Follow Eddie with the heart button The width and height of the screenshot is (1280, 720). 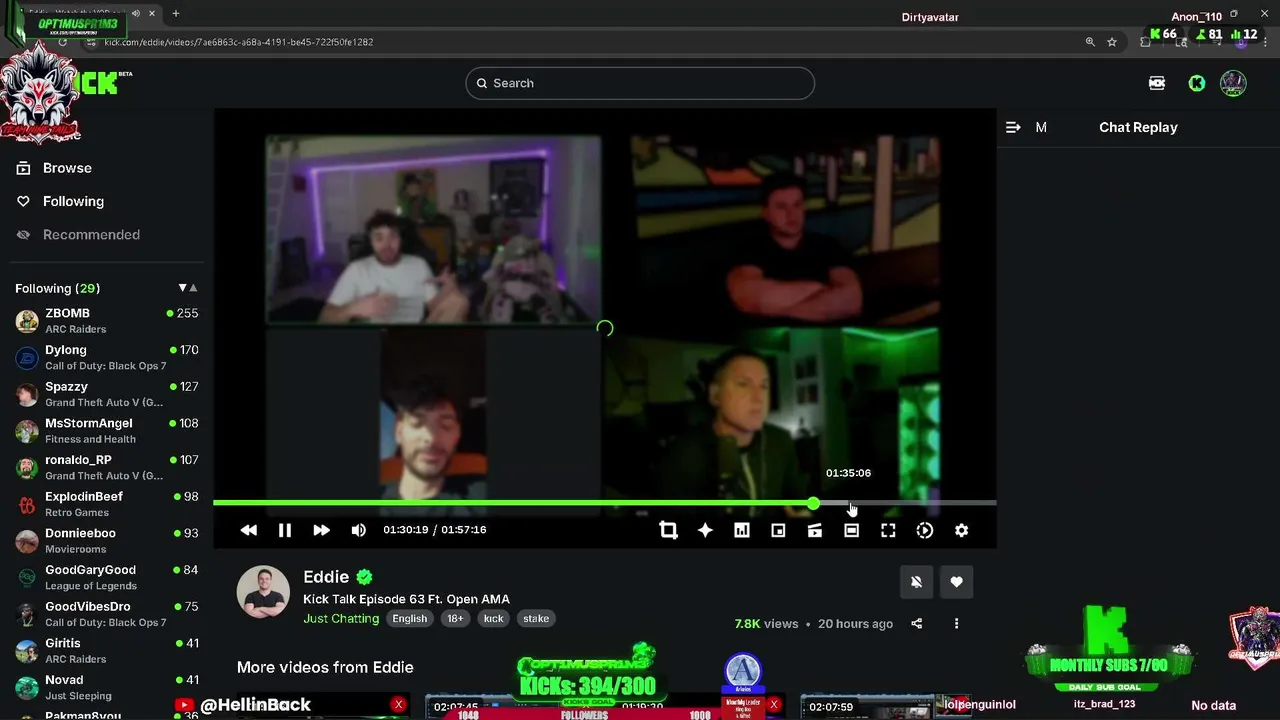[956, 582]
